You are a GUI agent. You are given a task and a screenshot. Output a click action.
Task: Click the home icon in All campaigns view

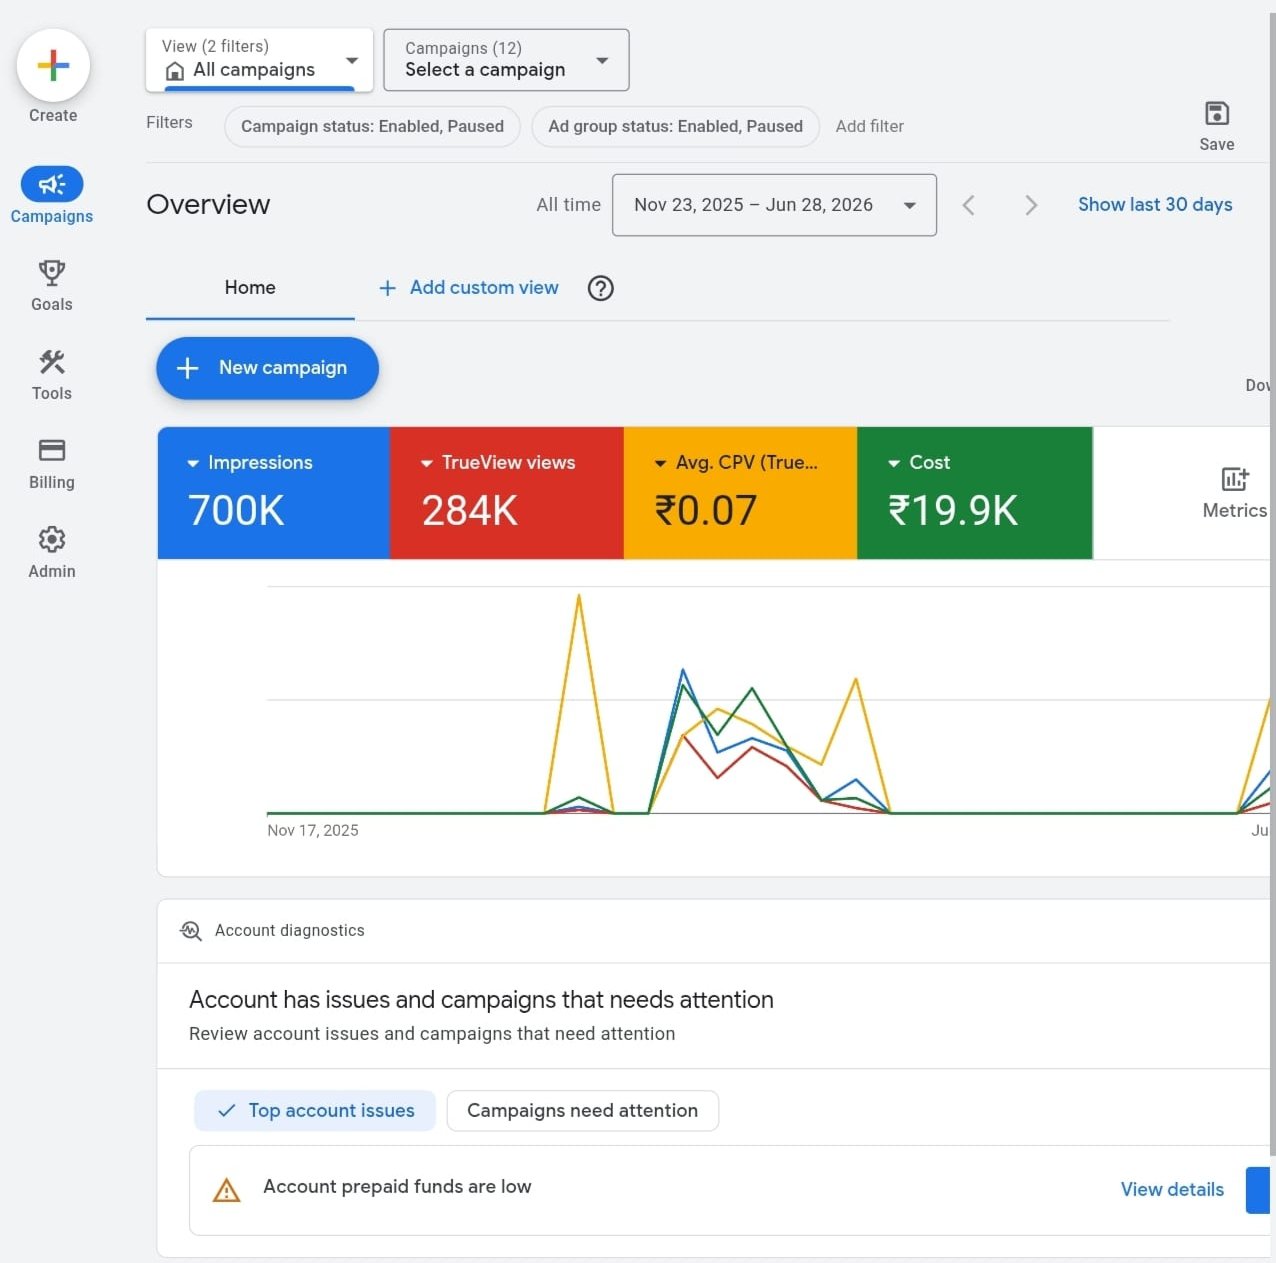tap(175, 71)
